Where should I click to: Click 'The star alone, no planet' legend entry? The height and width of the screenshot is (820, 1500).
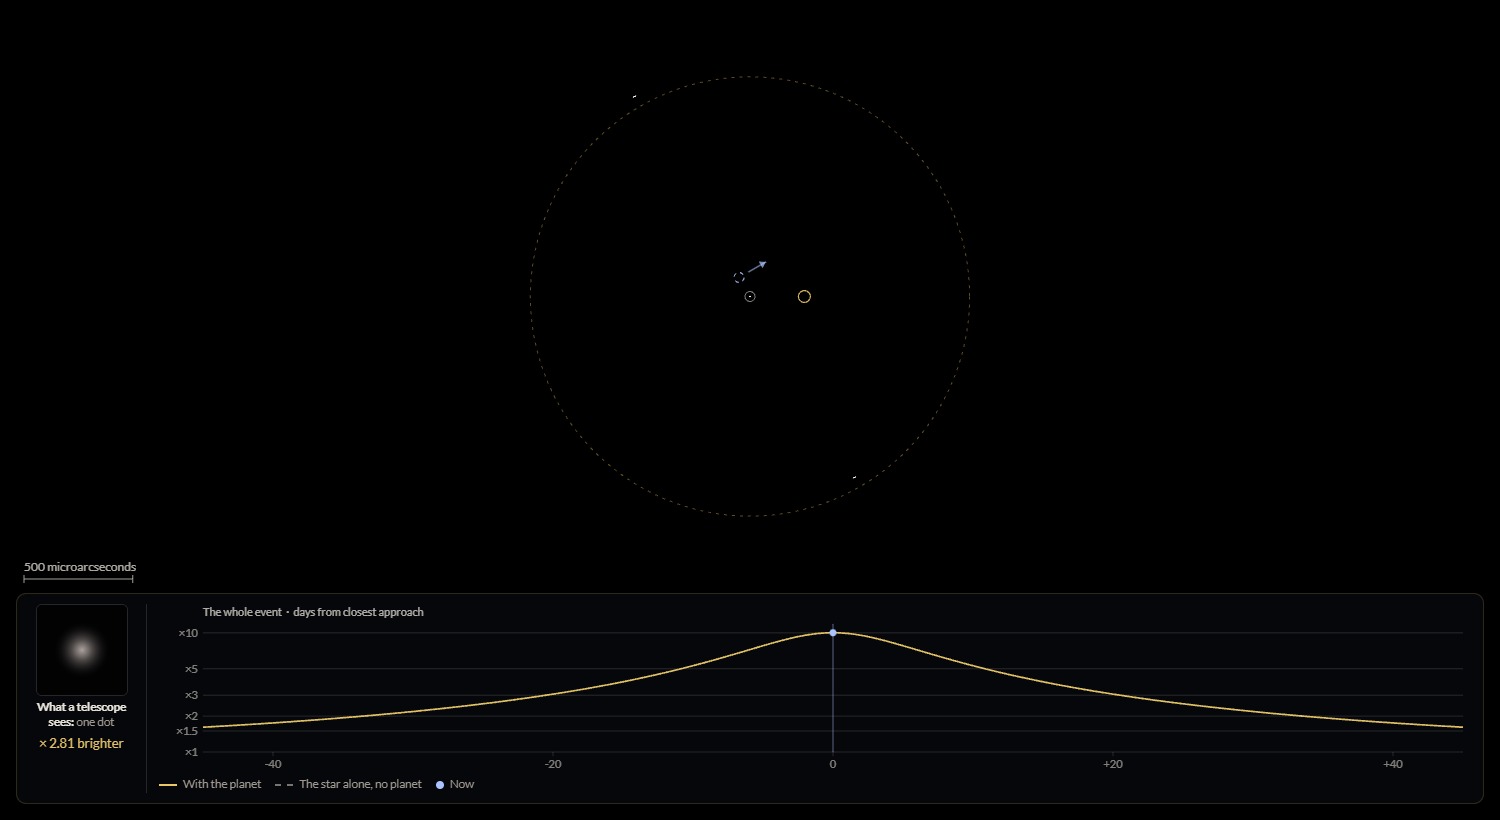(348, 784)
